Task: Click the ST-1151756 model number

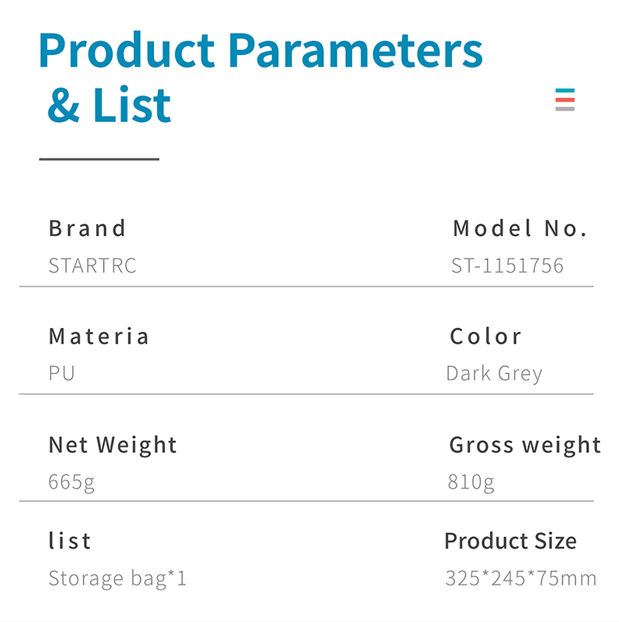Action: [x=507, y=265]
